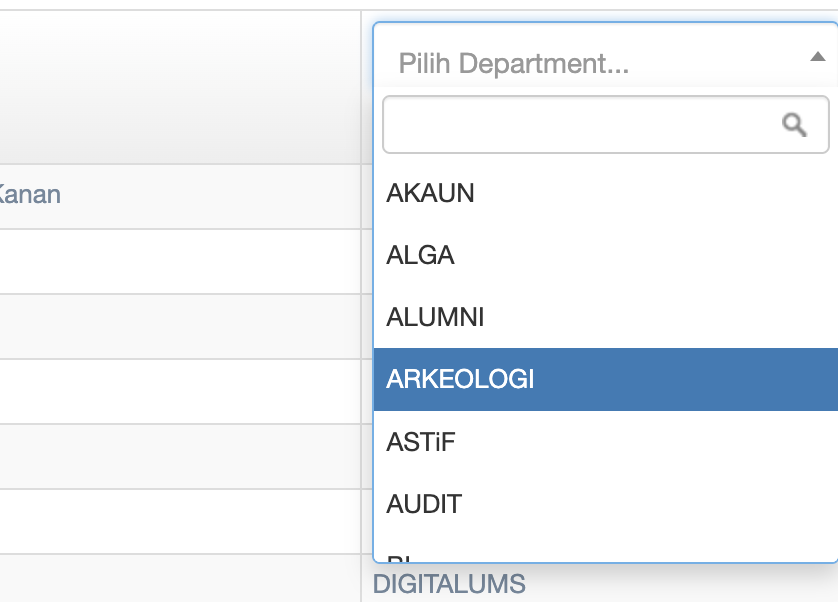
Task: Click the empty table cell left of ARKEOLOGI
Action: 180,391
